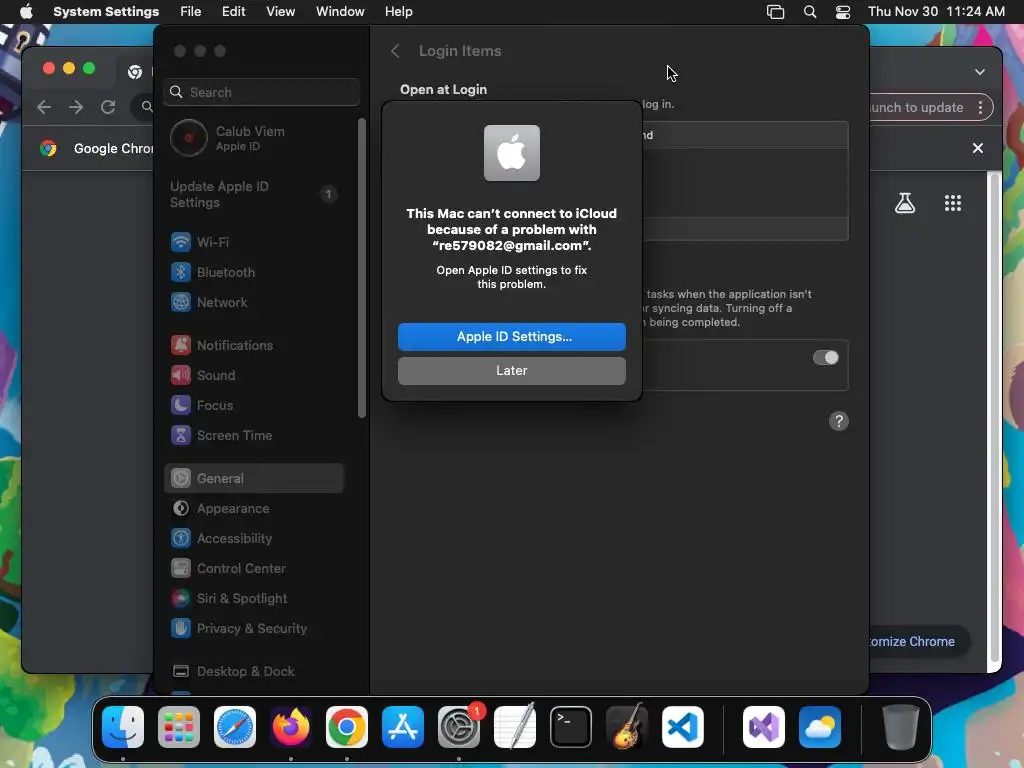Open the cloud weather app in Dock
The width and height of the screenshot is (1024, 768).
pyautogui.click(x=820, y=727)
